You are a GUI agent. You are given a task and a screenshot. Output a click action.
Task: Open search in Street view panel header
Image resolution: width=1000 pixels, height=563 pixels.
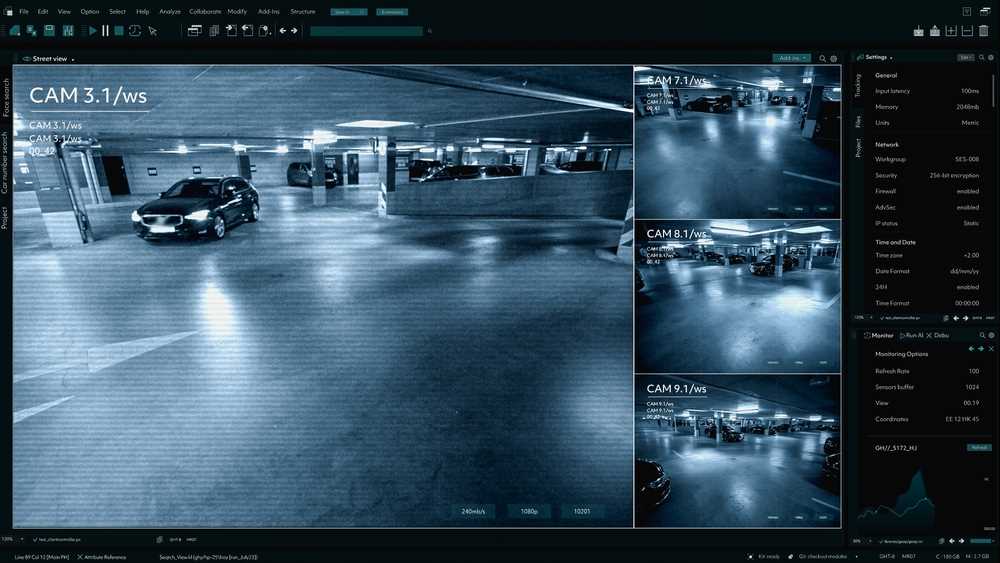(823, 59)
